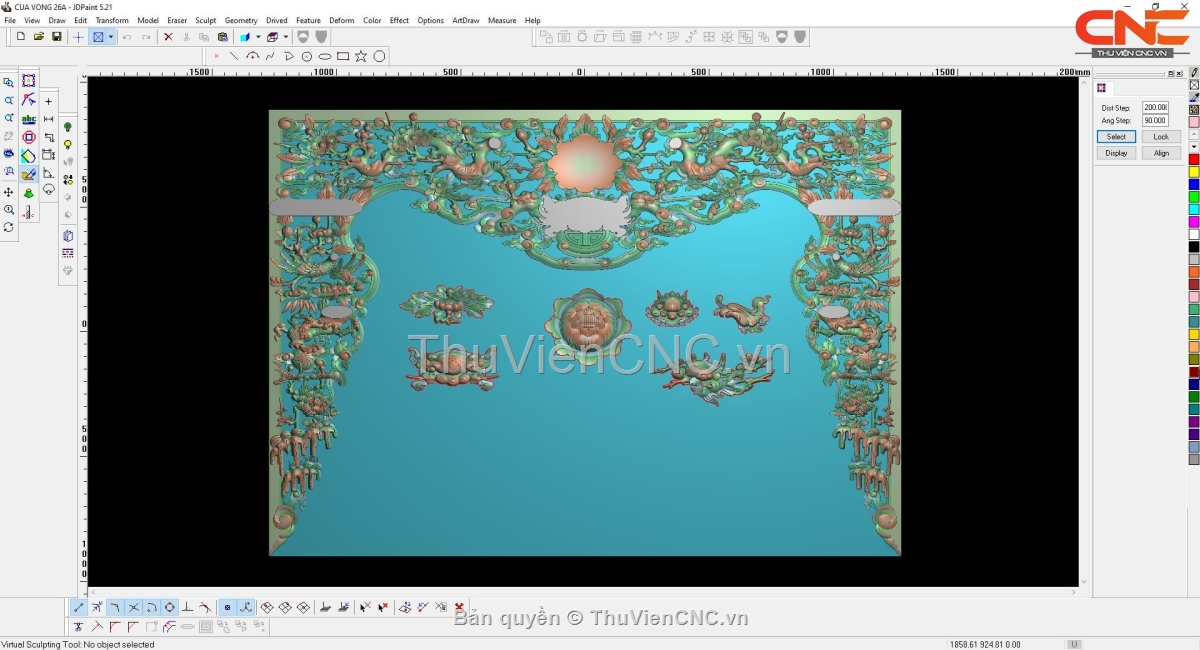This screenshot has height=650, width=1200.
Task: Expand the view mode dropdown arrow
Action: (111, 37)
